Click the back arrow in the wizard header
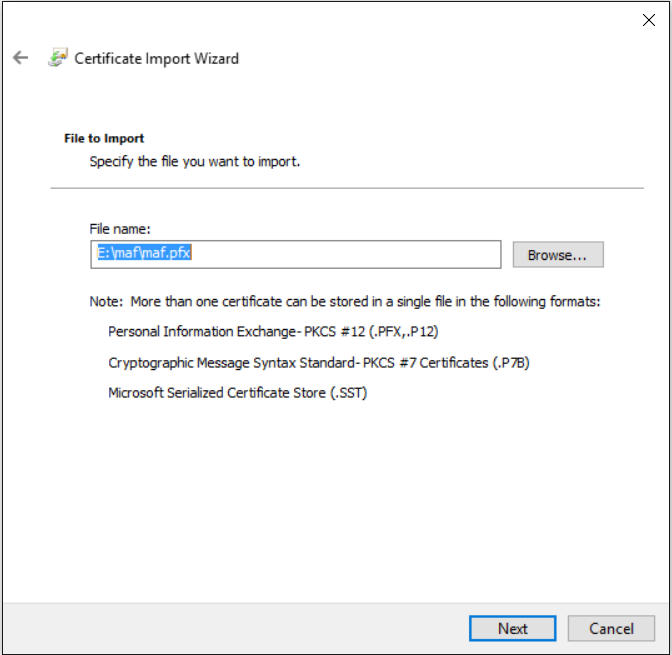 coord(20,58)
